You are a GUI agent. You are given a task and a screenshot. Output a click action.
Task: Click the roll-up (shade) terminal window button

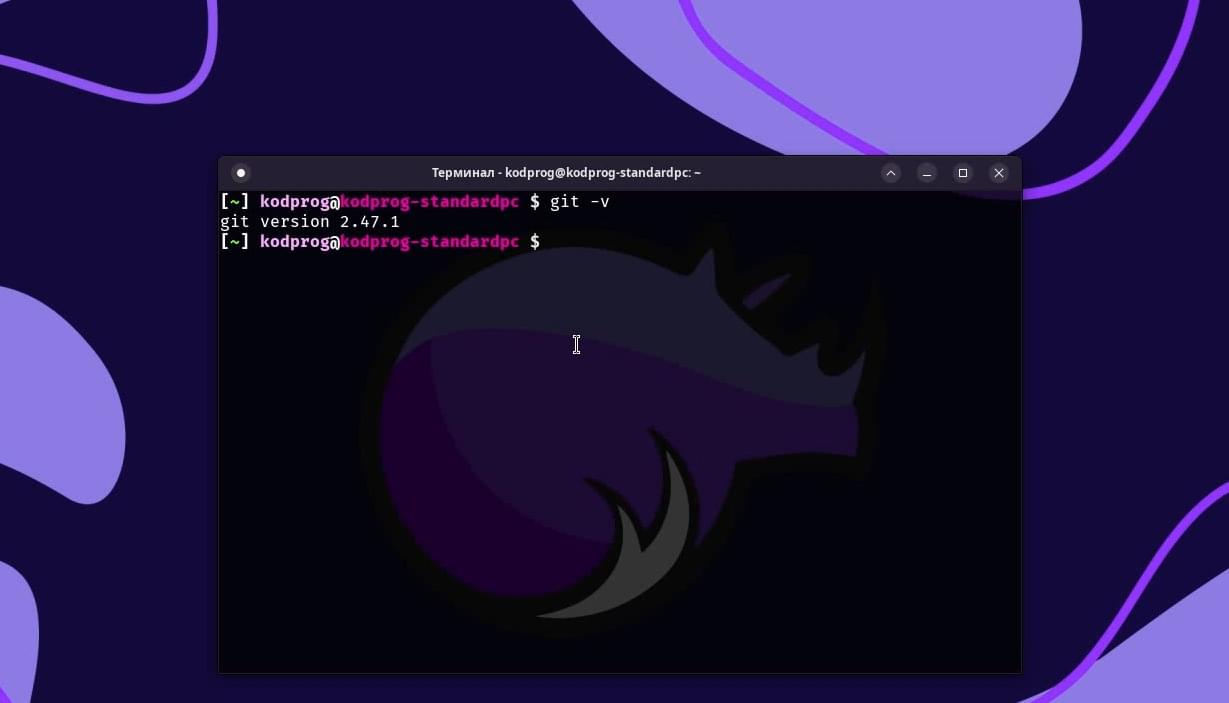click(891, 173)
